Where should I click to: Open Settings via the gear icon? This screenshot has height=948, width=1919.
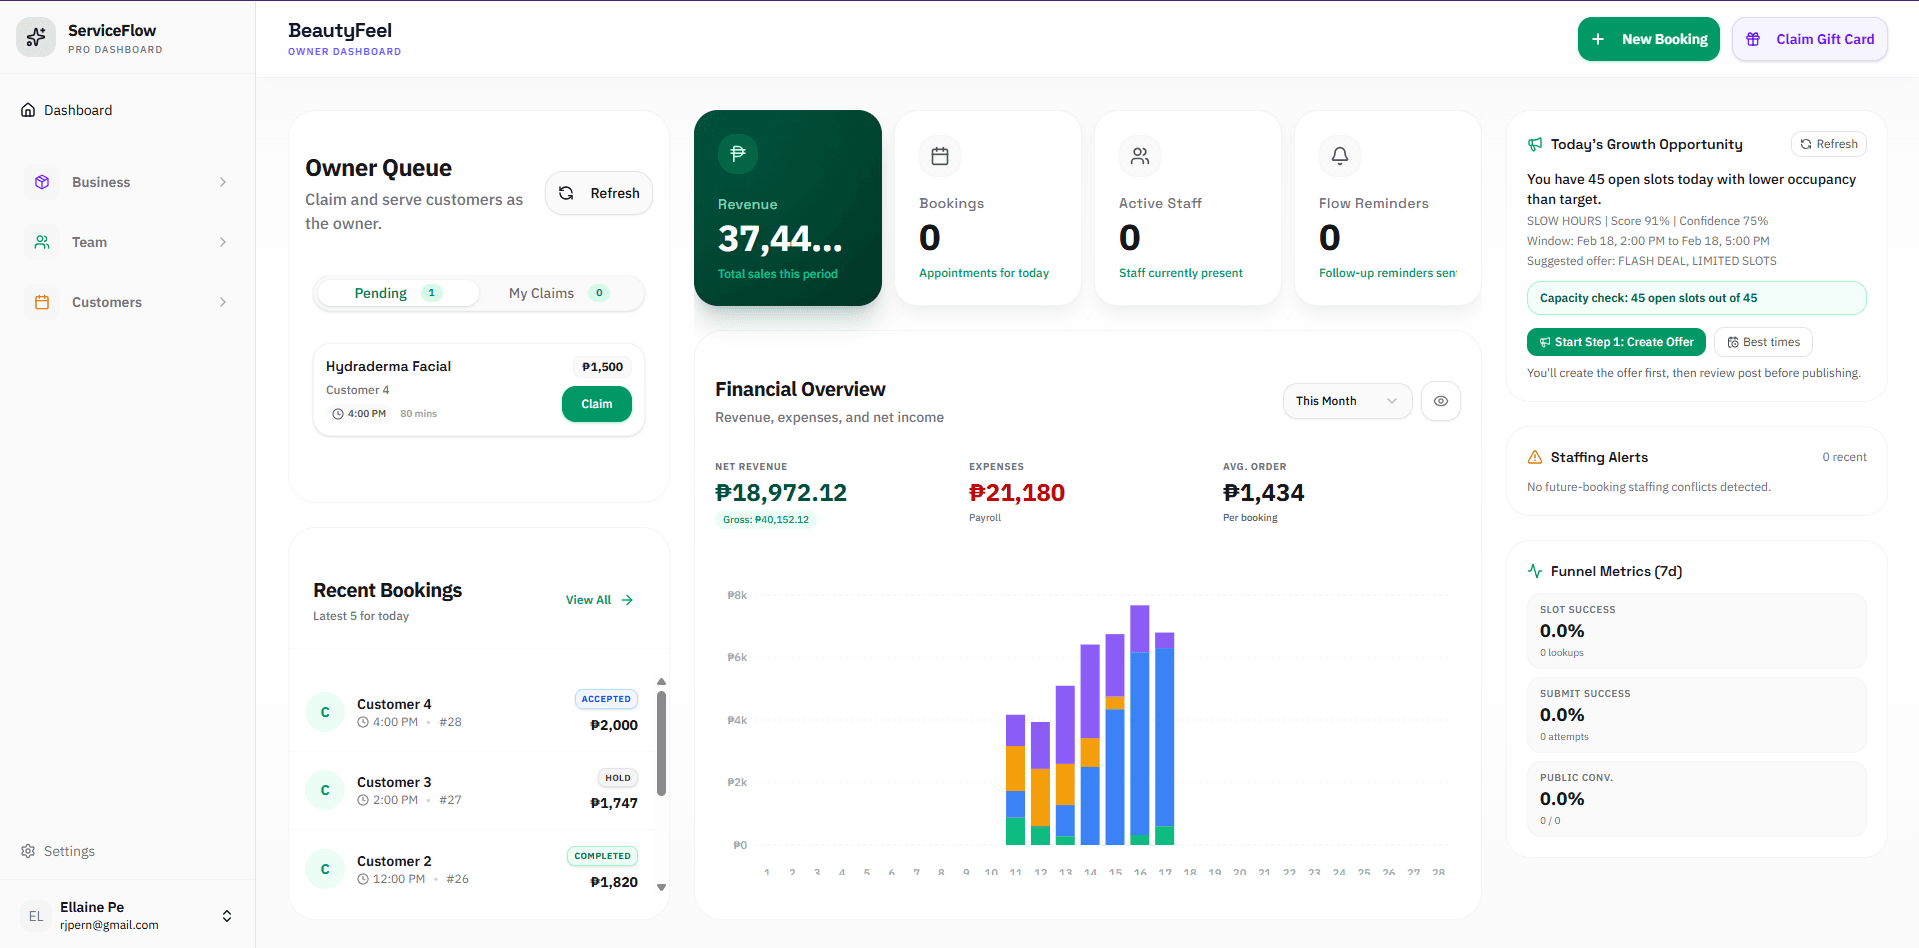tap(28, 851)
